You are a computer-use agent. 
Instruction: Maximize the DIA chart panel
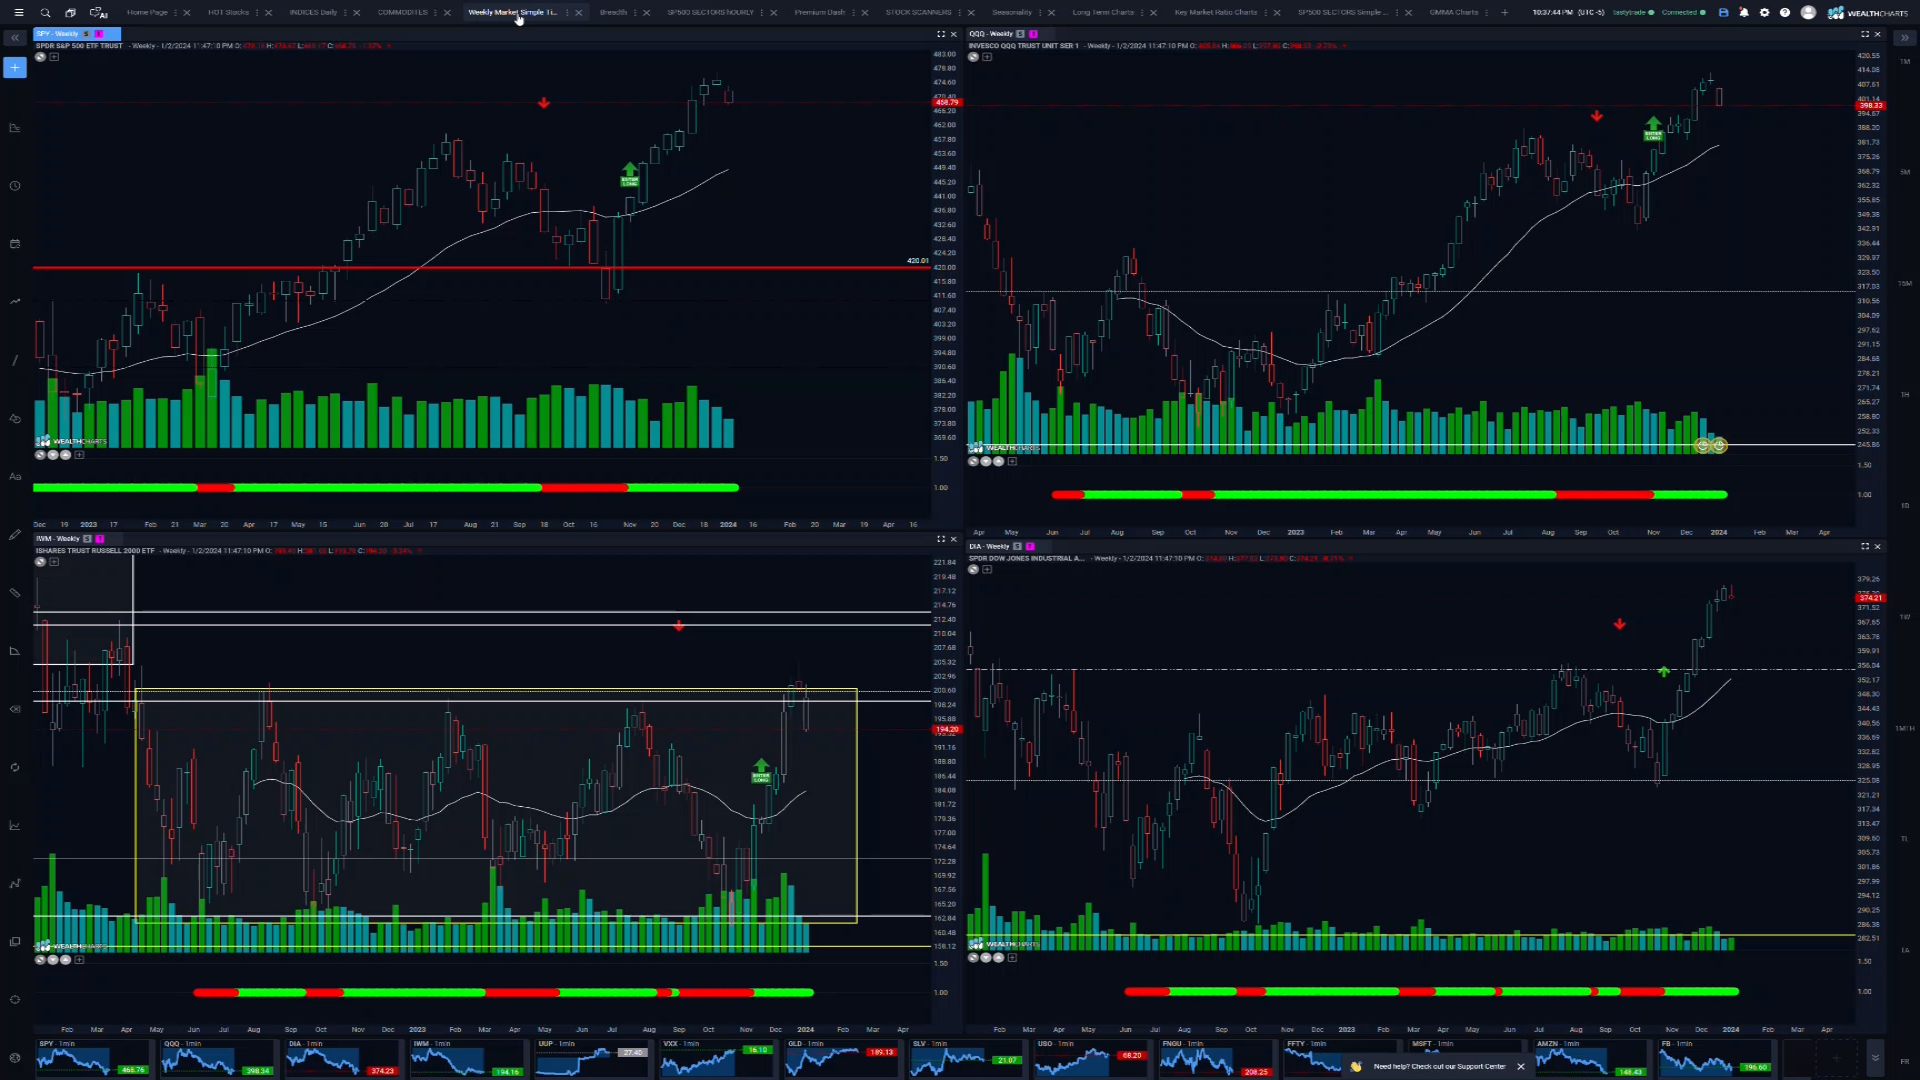(x=1864, y=547)
